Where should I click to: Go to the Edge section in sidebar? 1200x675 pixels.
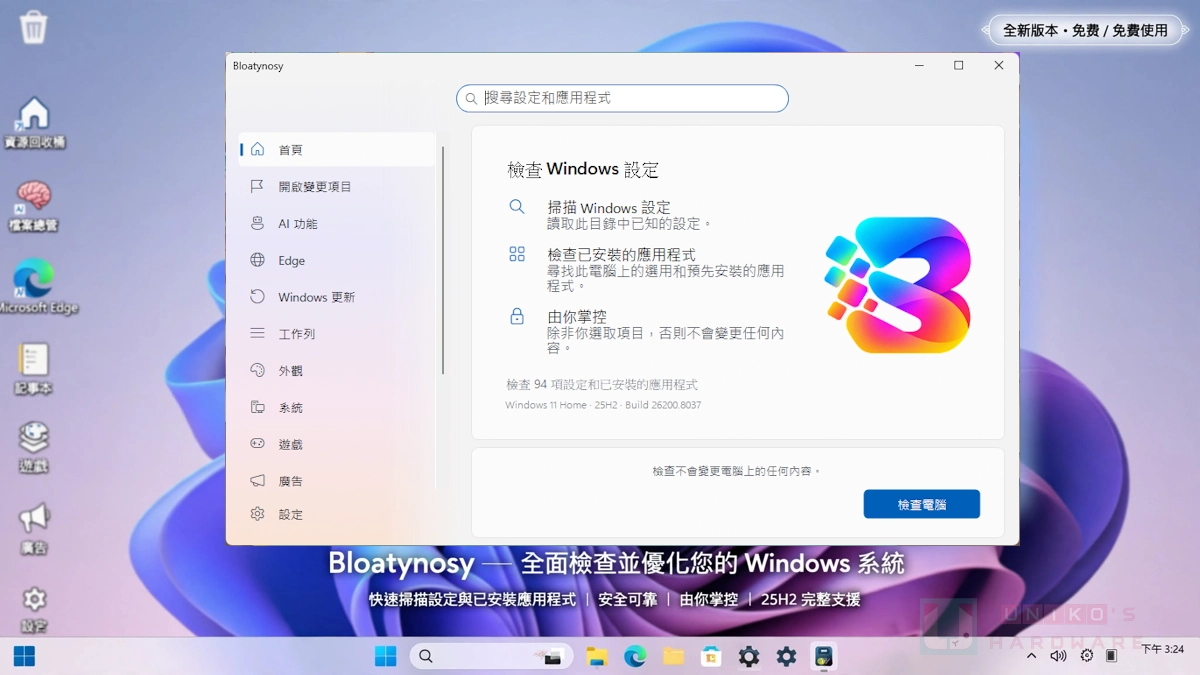pyautogui.click(x=337, y=261)
